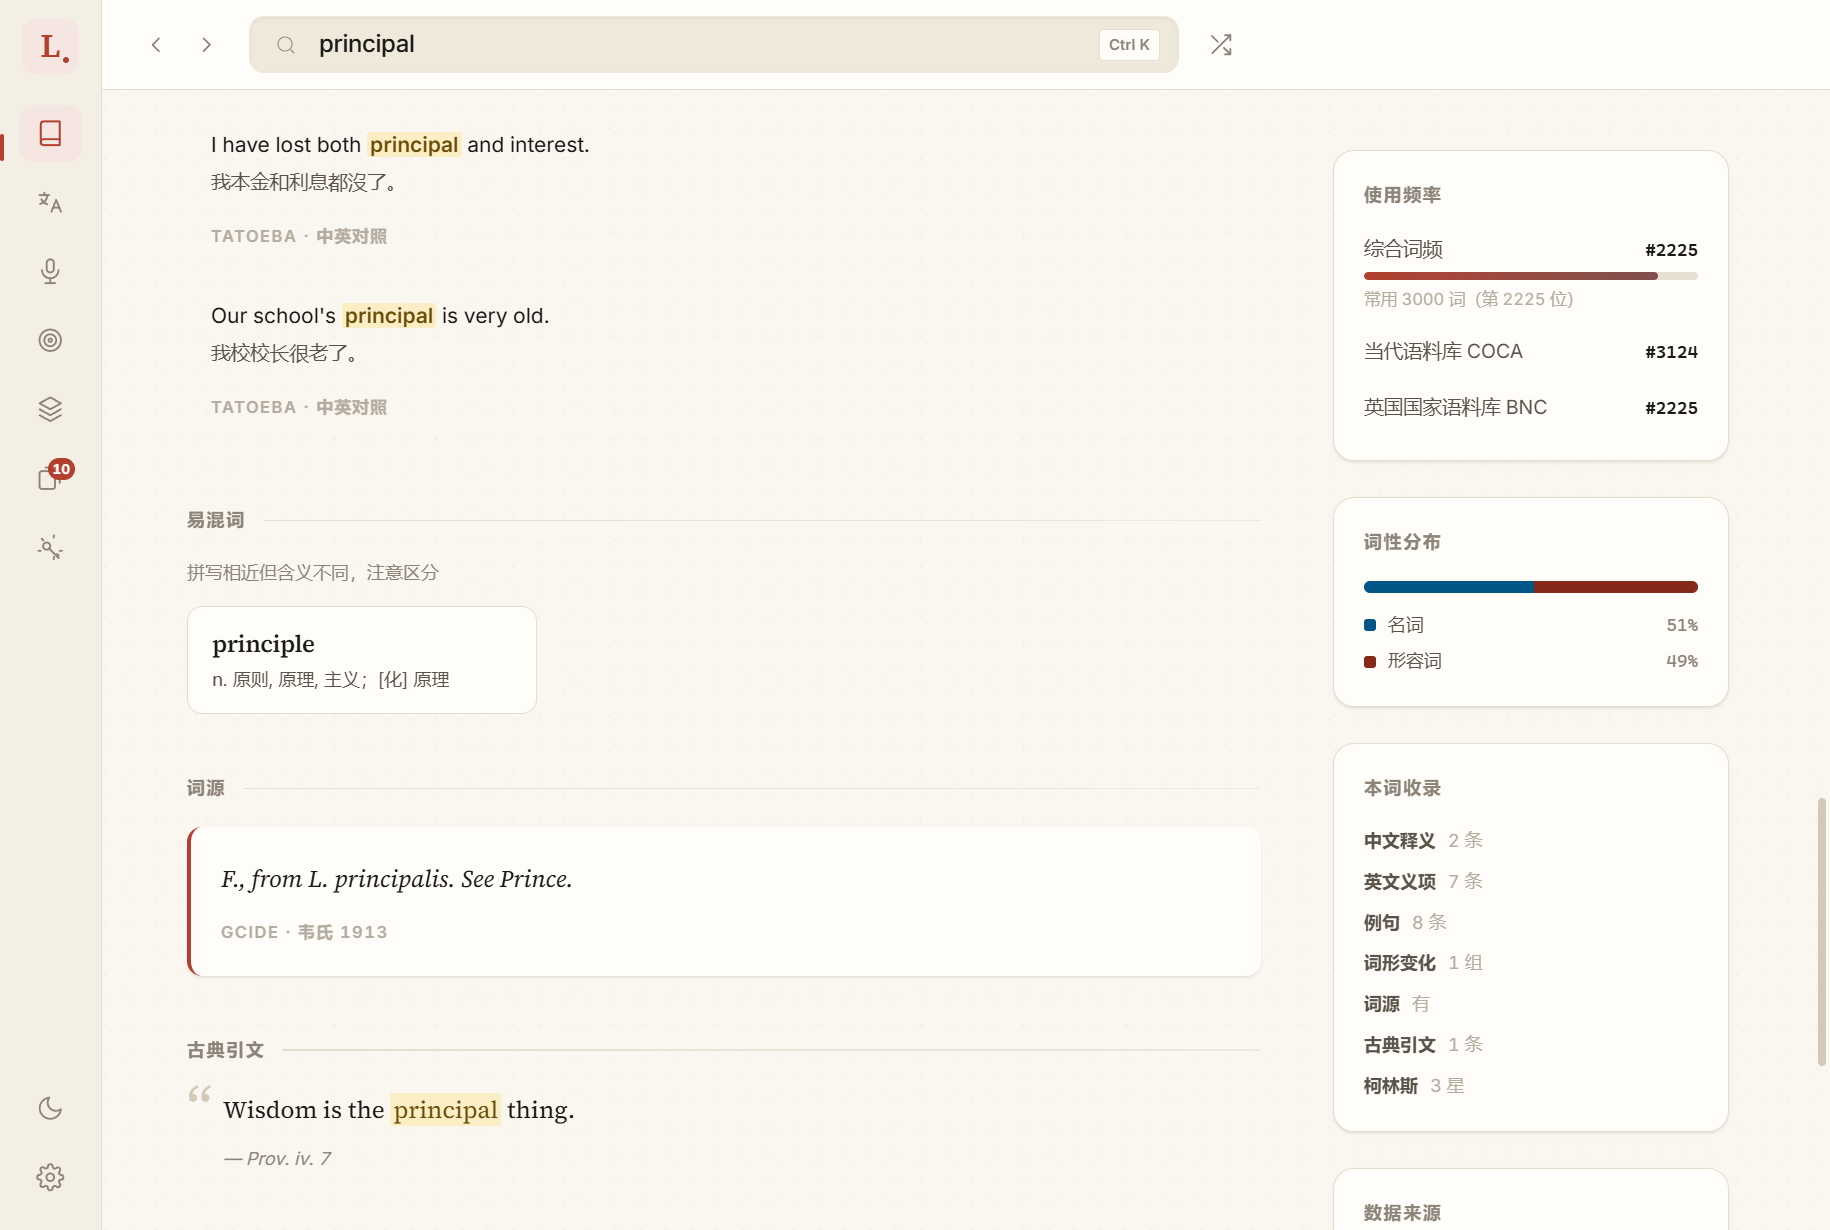Viewport: 1830px width, 1230px height.
Task: Toggle dark mode with the moon icon
Action: click(50, 1108)
